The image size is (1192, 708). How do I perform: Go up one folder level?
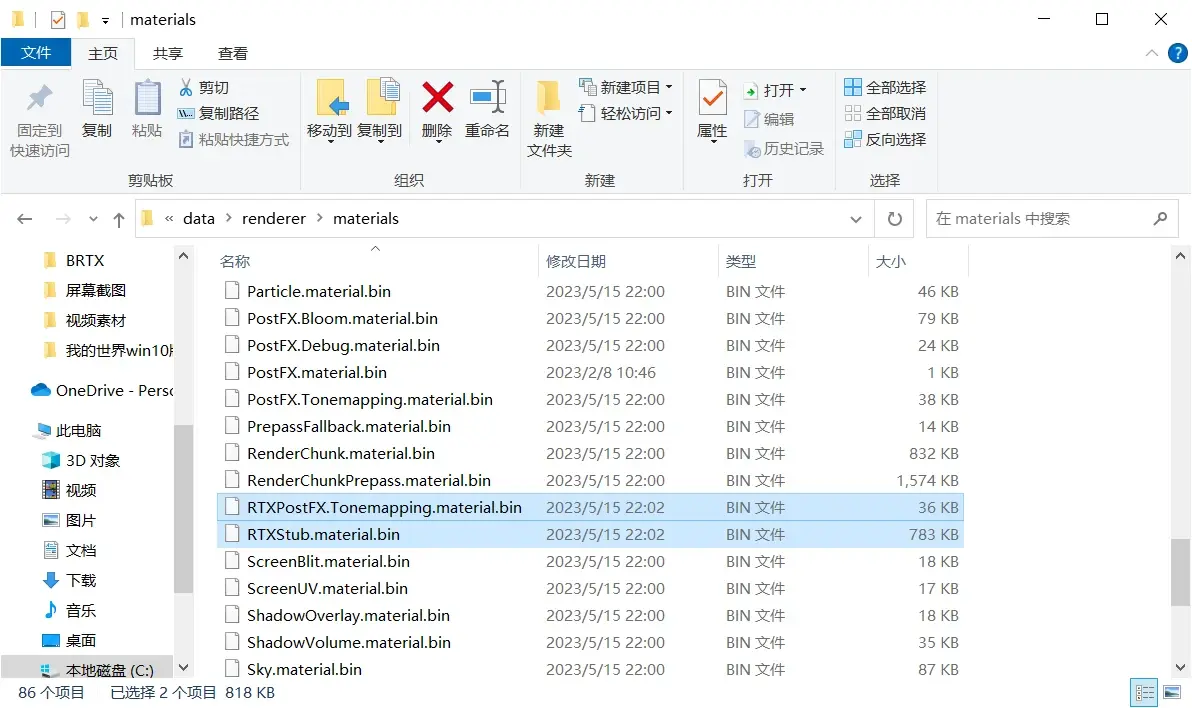coord(119,219)
